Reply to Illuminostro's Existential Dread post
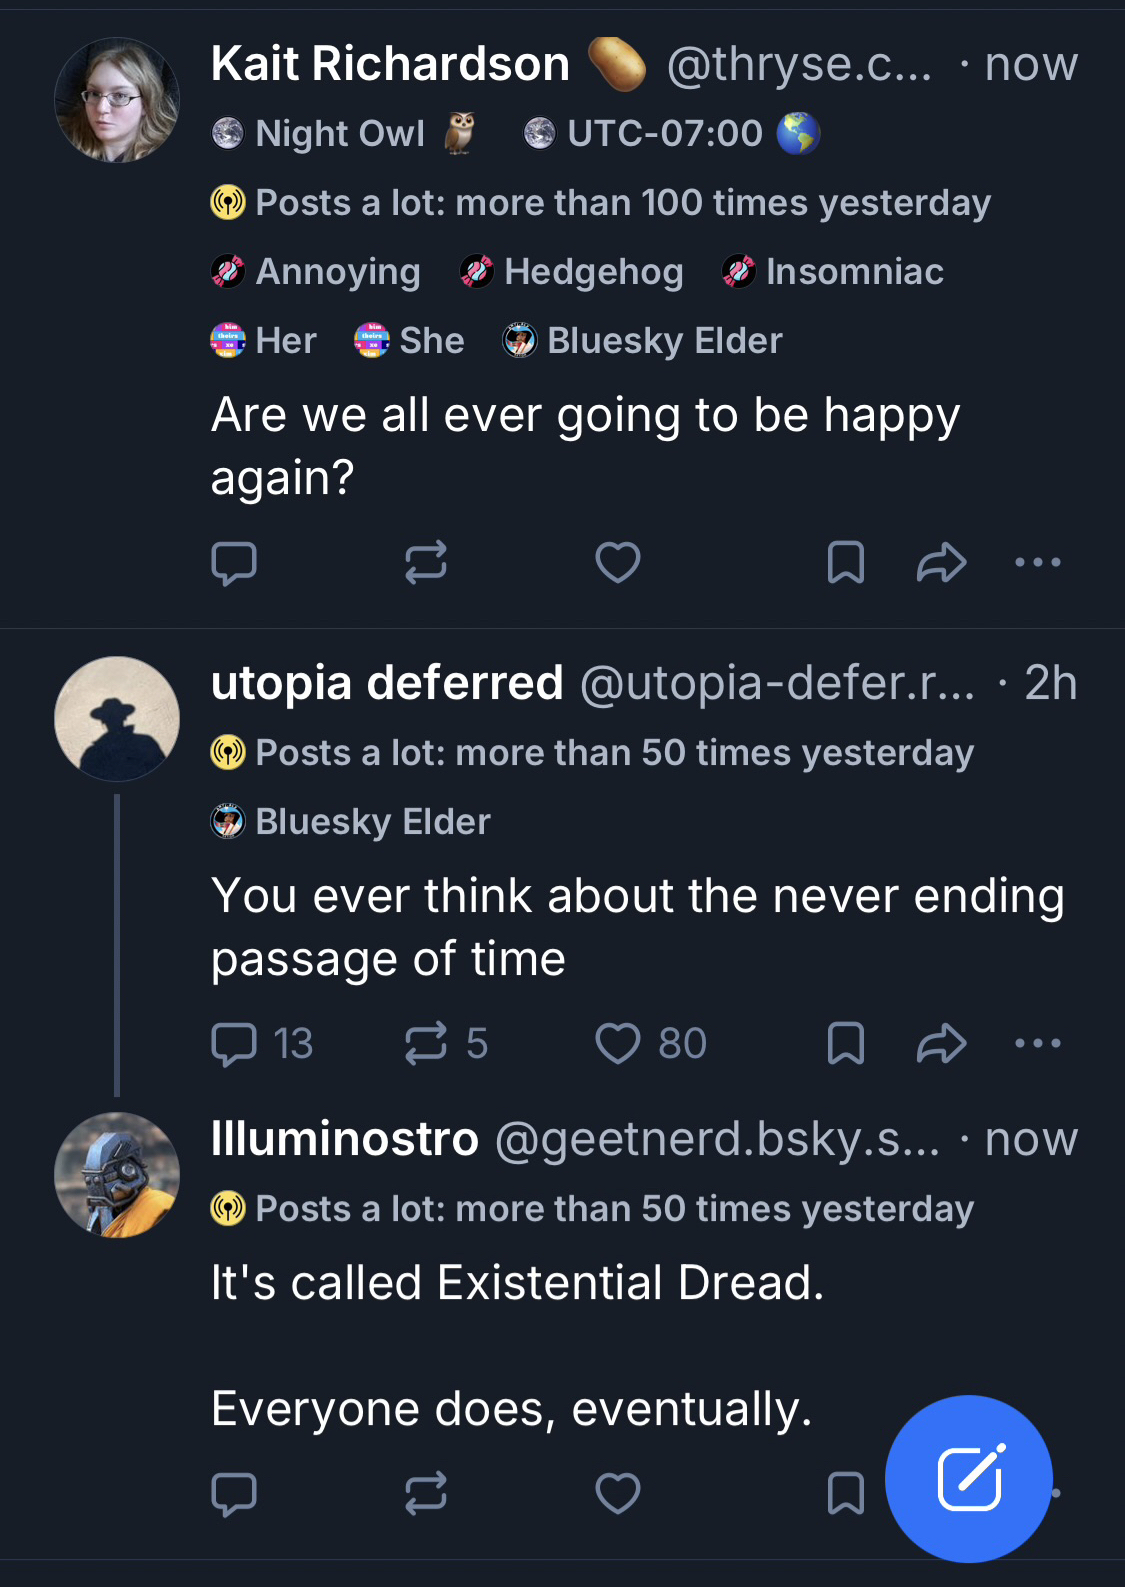This screenshot has height=1587, width=1125. [x=234, y=1495]
